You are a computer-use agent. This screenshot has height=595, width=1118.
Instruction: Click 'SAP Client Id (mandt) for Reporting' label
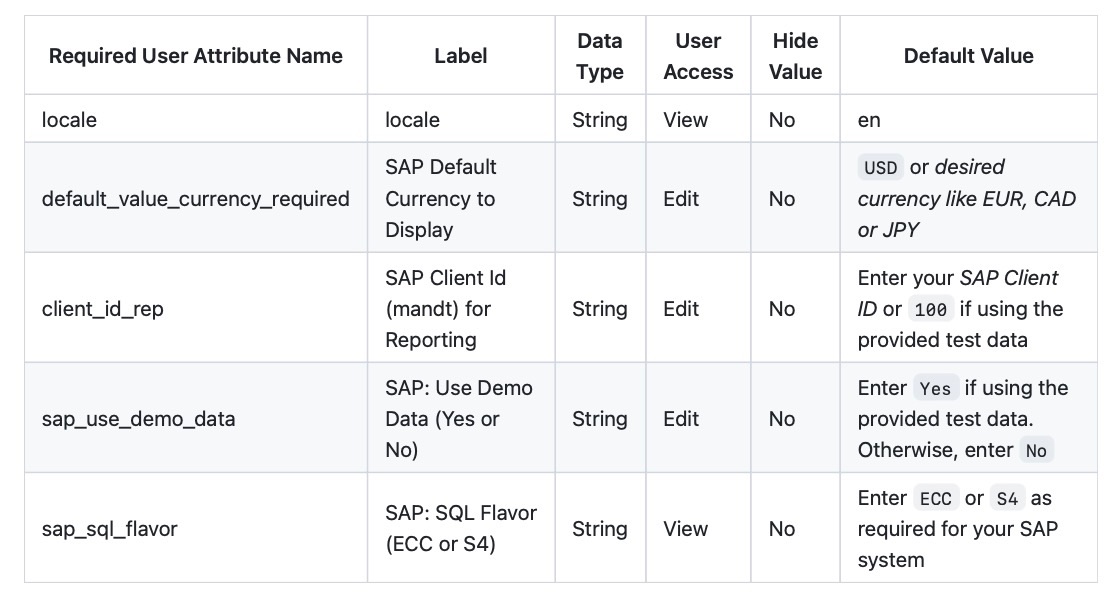tap(446, 308)
